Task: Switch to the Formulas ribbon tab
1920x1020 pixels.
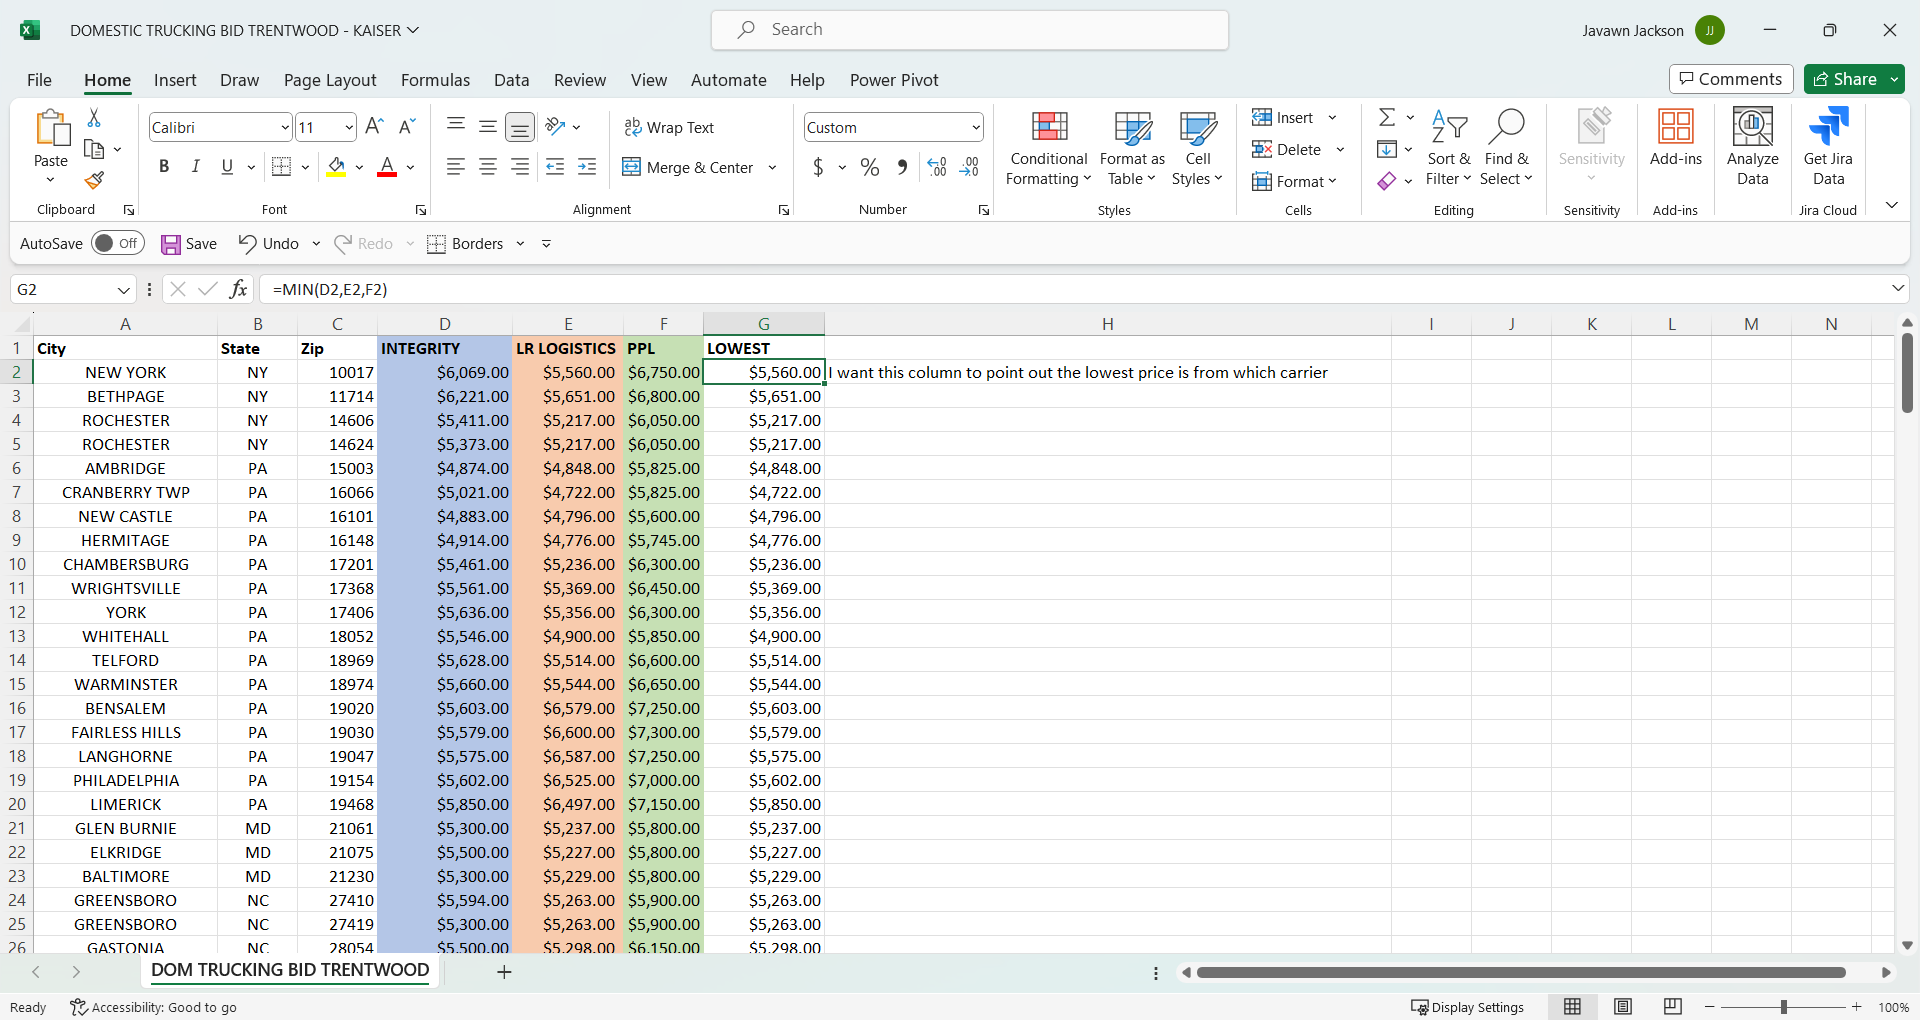Action: coord(435,80)
